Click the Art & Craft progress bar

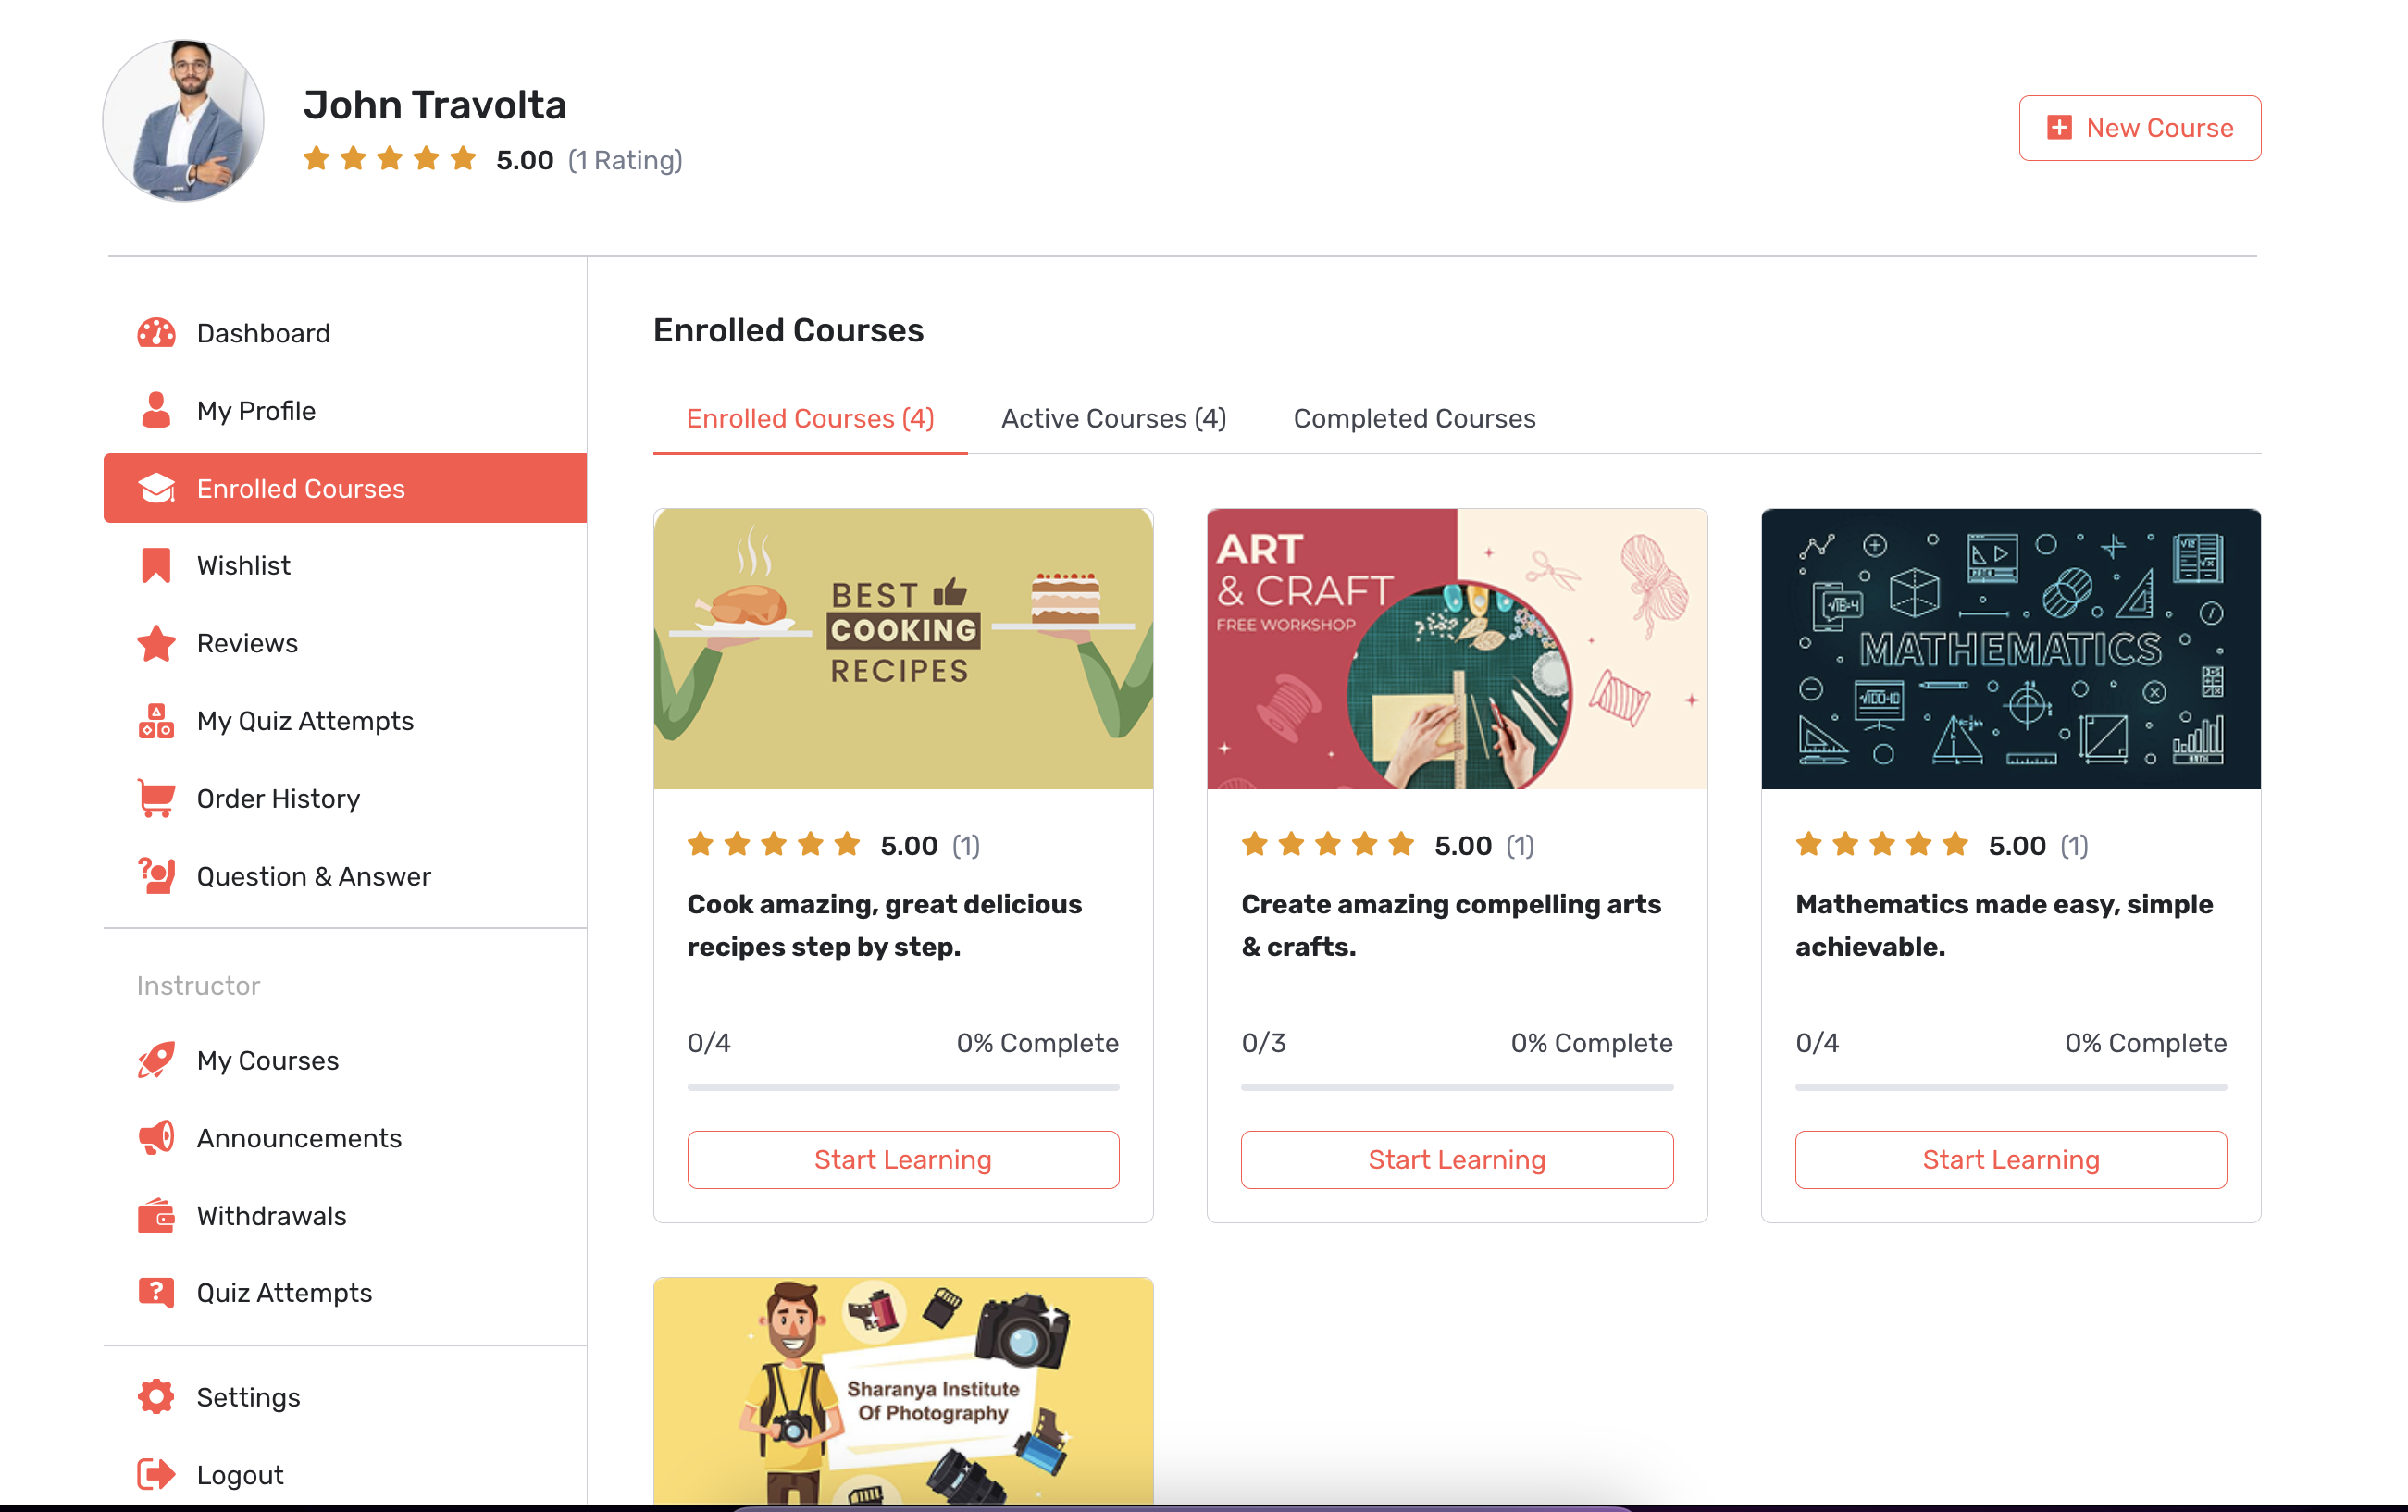pyautogui.click(x=1456, y=1087)
